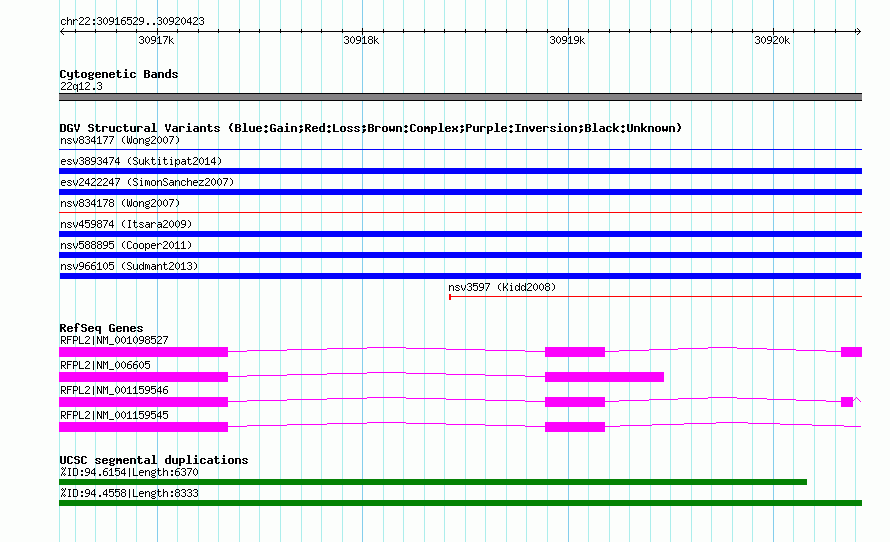Open the nsv834177 (Wong2007) variant label
This screenshot has width=890, height=542.
120,140
